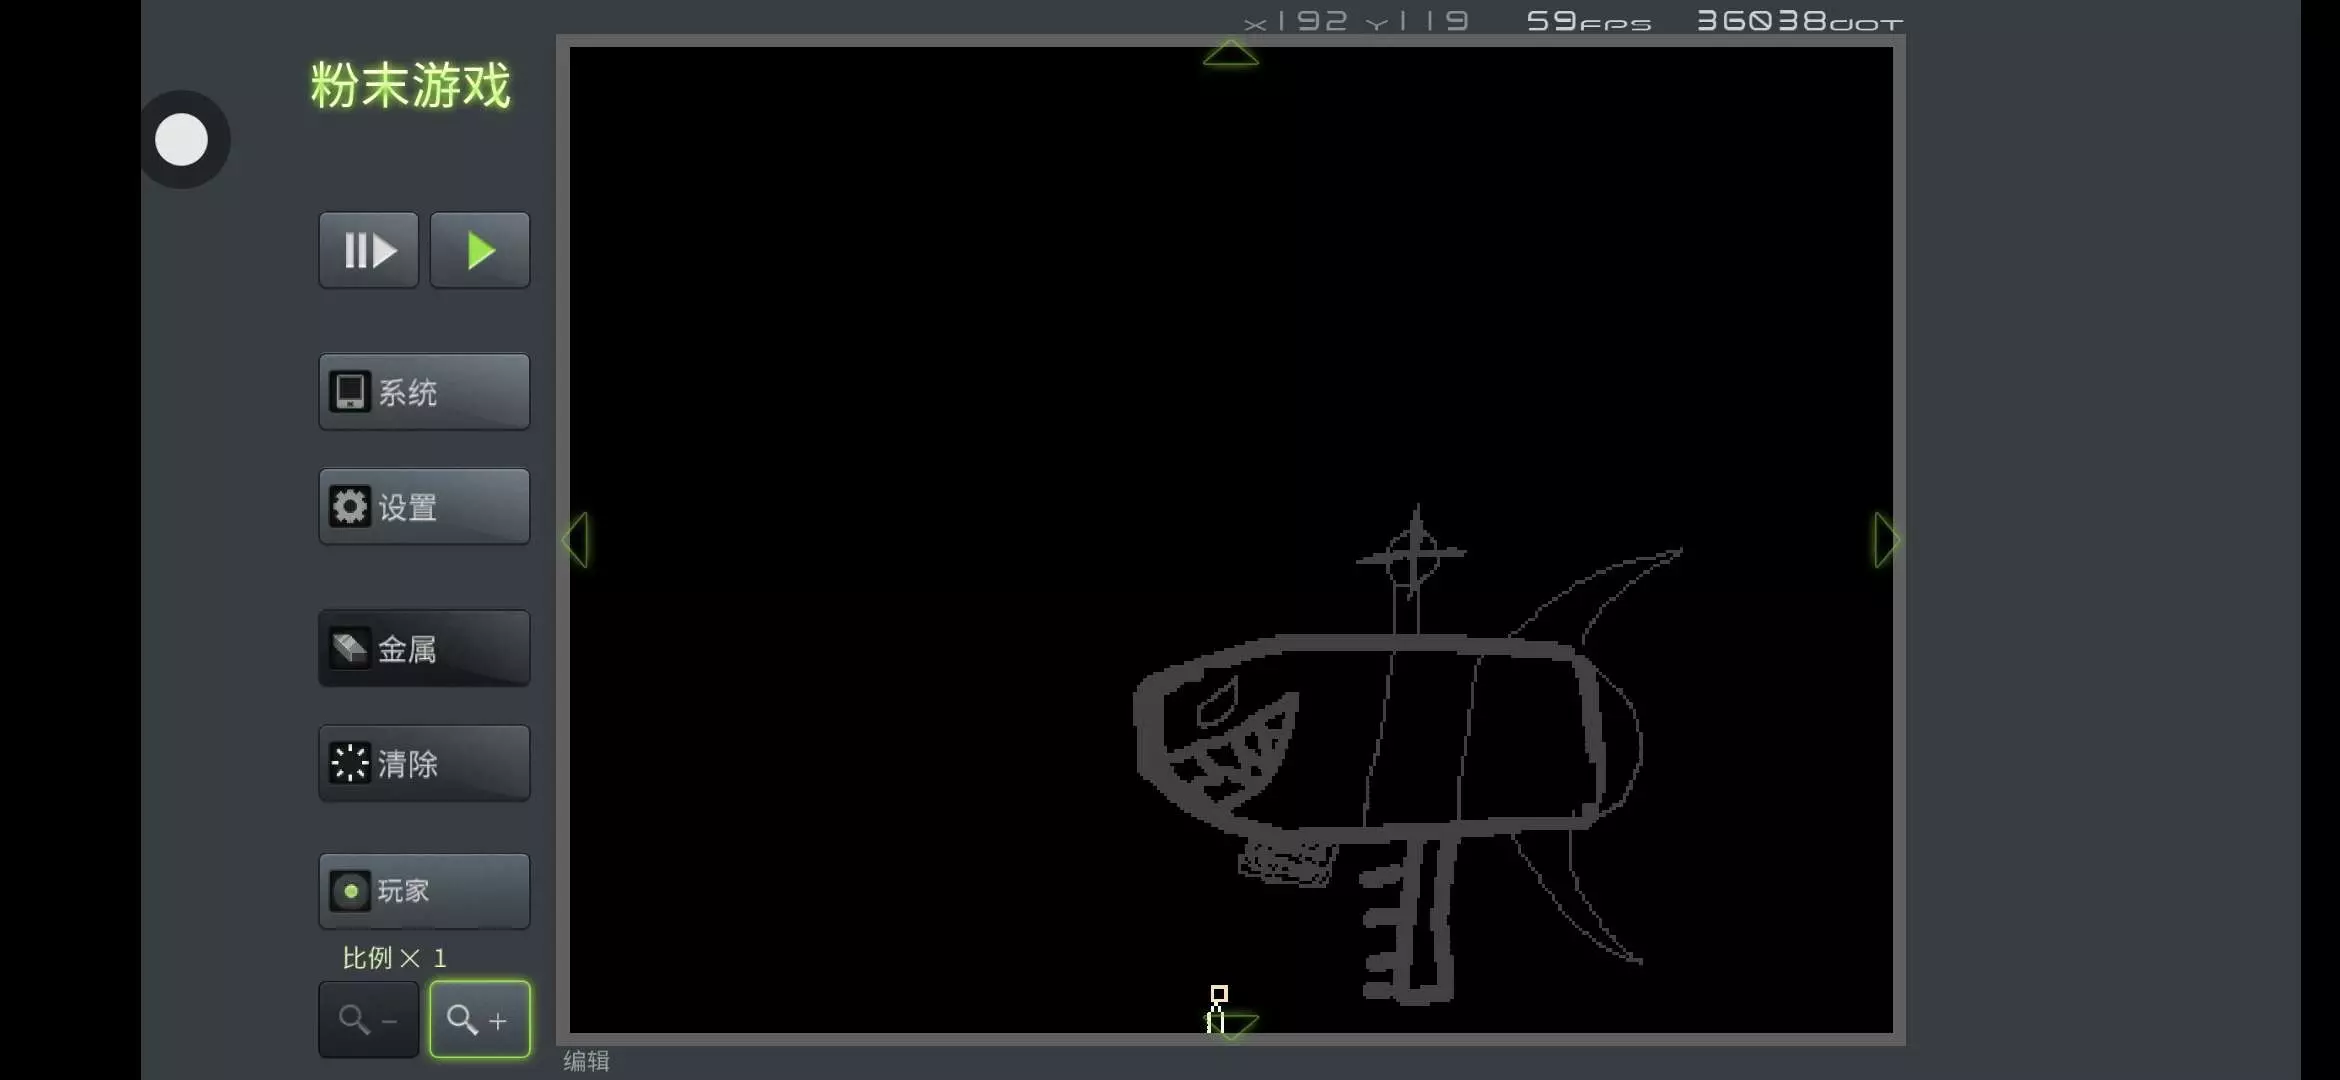Click the green dot player icon

pyautogui.click(x=350, y=891)
